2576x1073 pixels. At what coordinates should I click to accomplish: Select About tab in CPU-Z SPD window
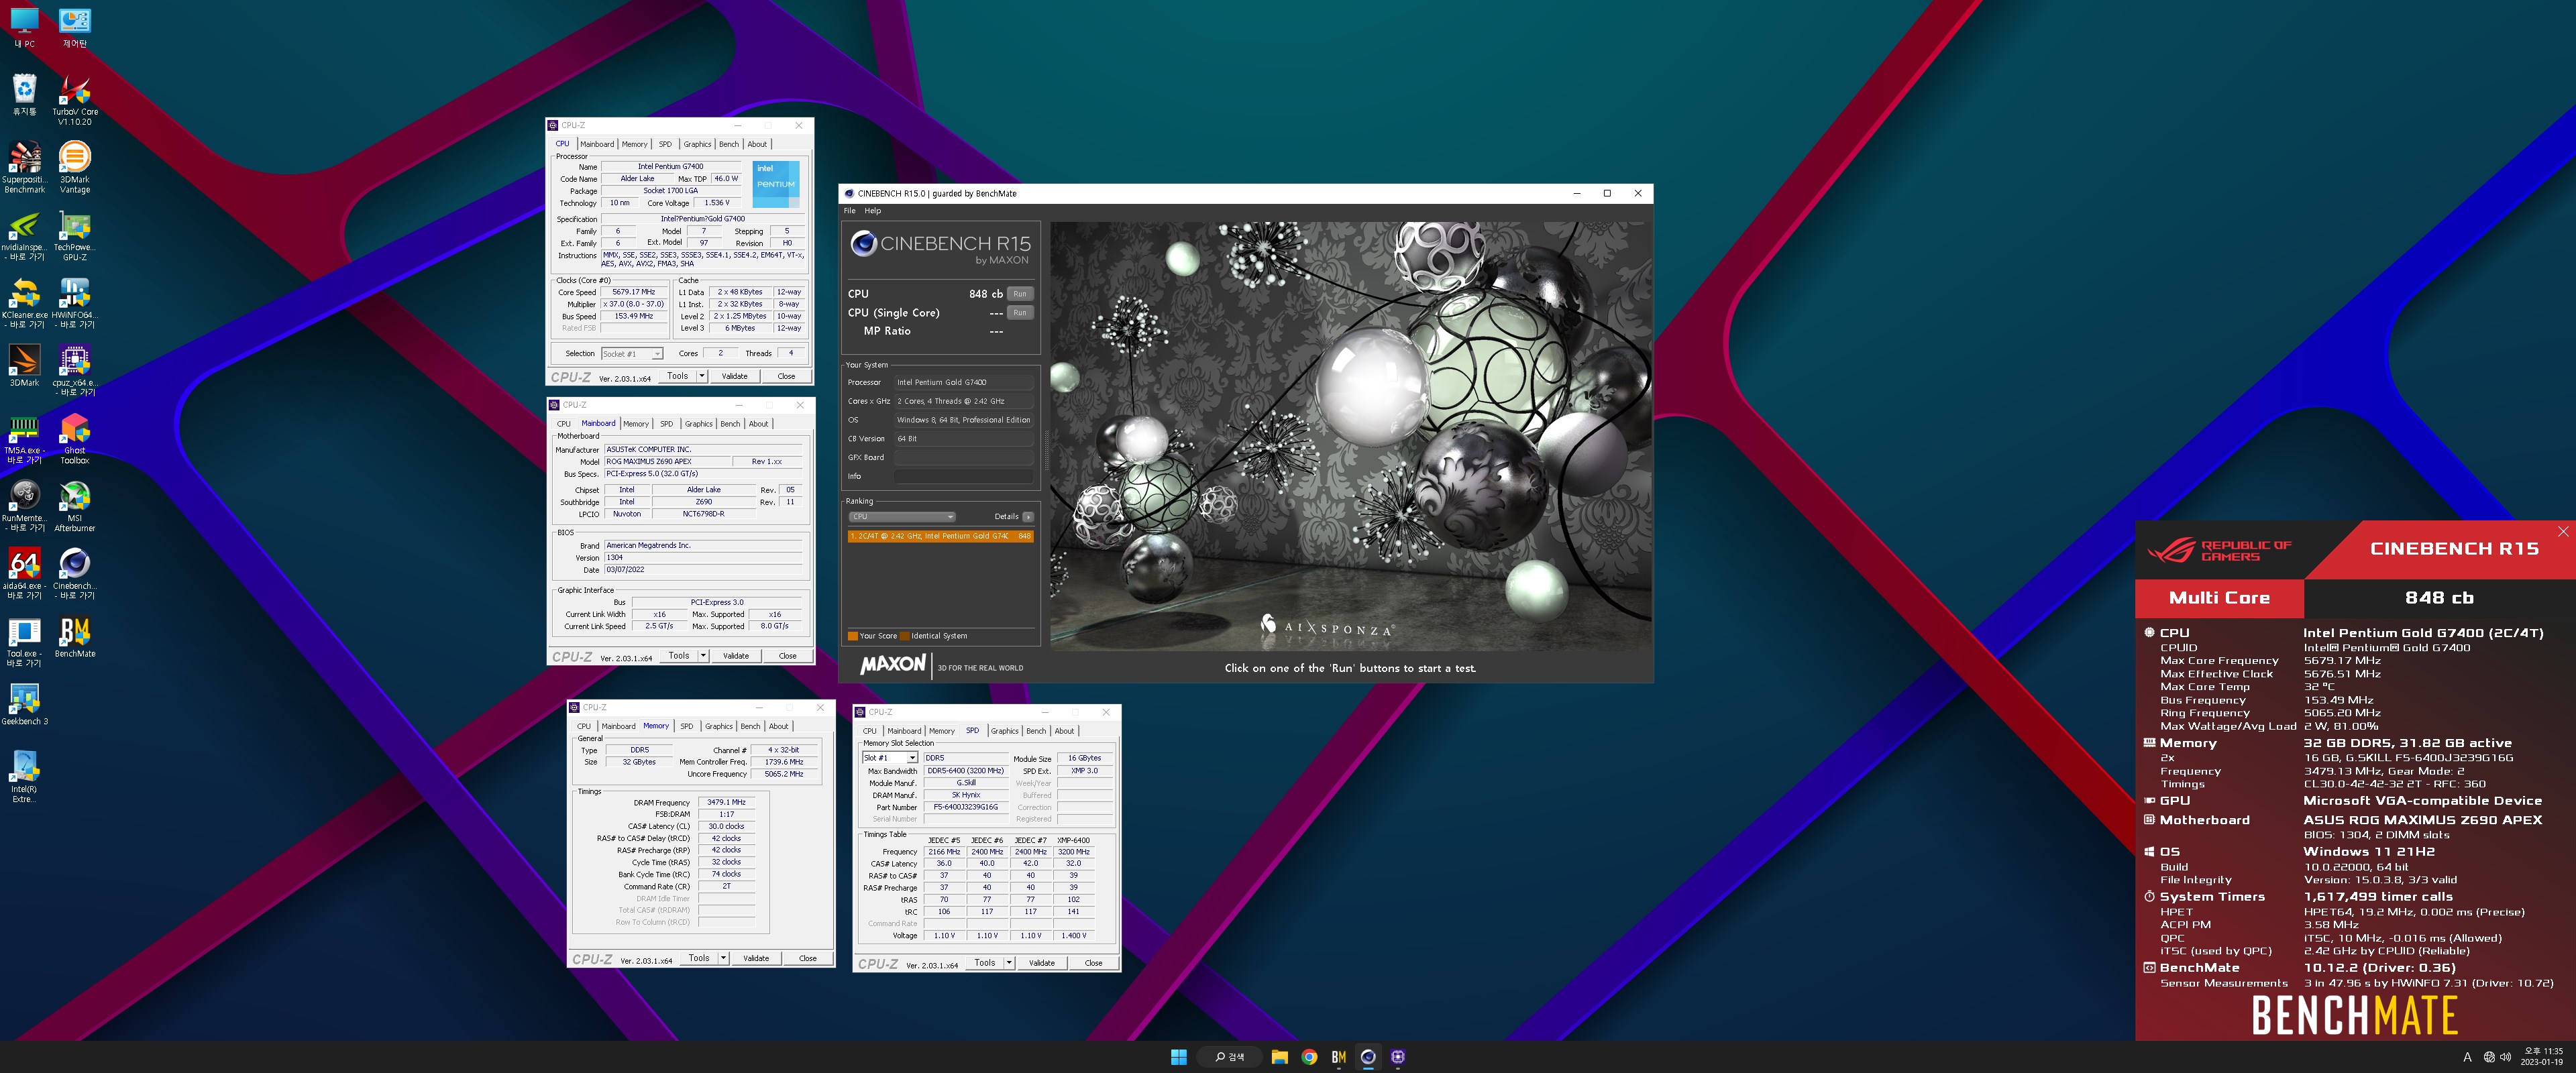pyautogui.click(x=1064, y=731)
